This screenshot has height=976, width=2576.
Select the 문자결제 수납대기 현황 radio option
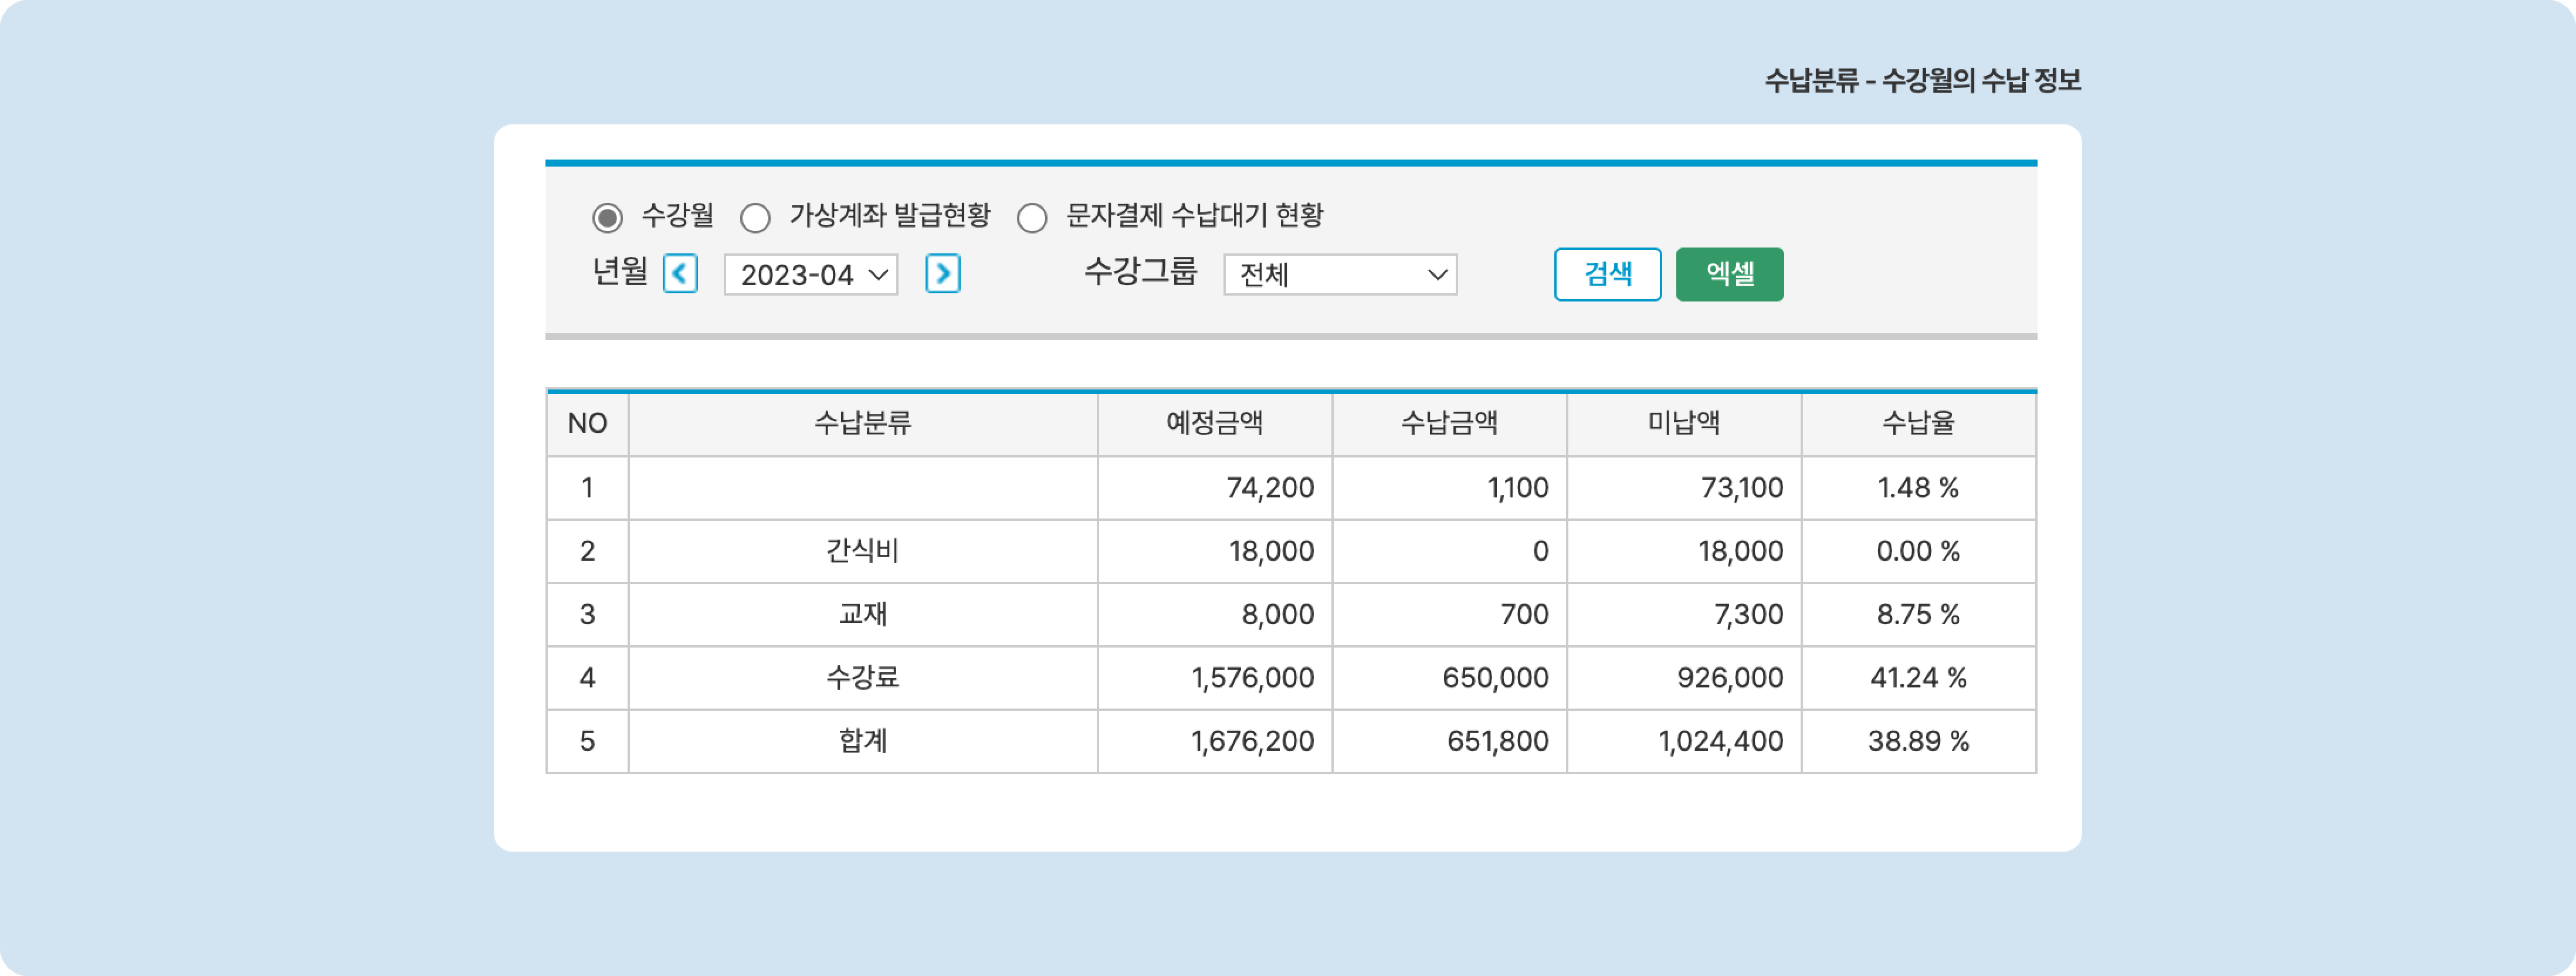coord(1032,217)
